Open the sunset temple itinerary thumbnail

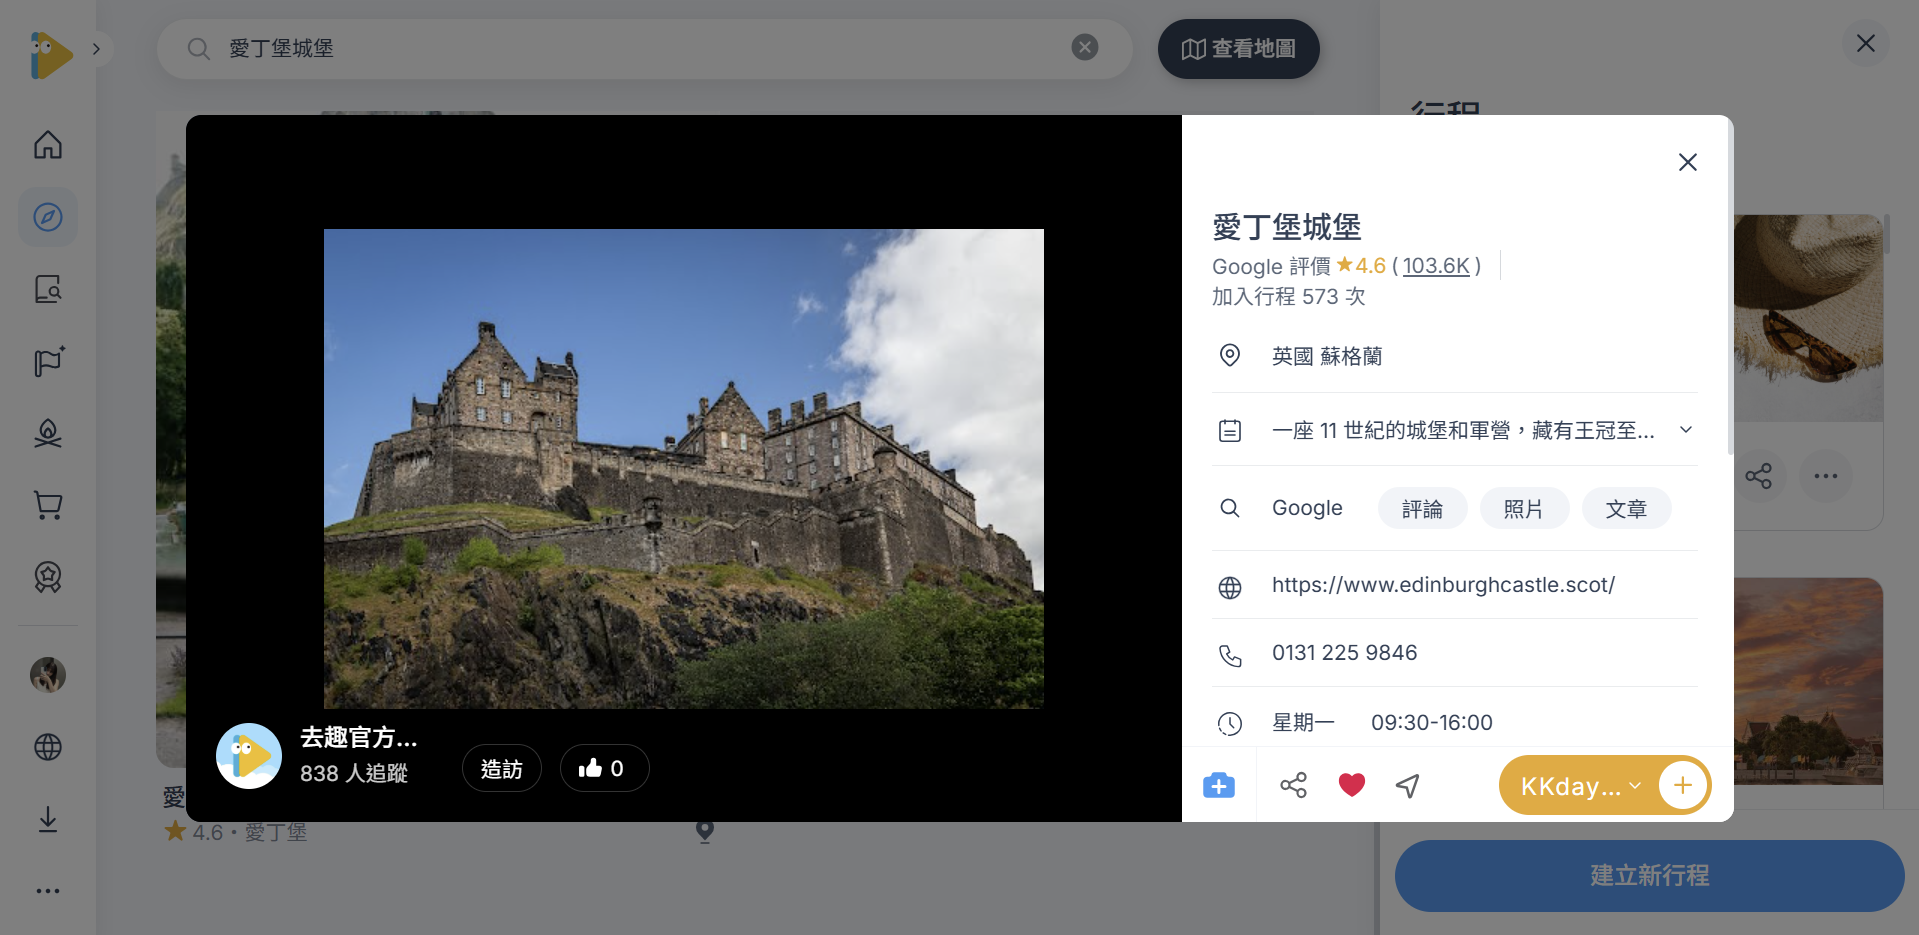[x=1808, y=681]
